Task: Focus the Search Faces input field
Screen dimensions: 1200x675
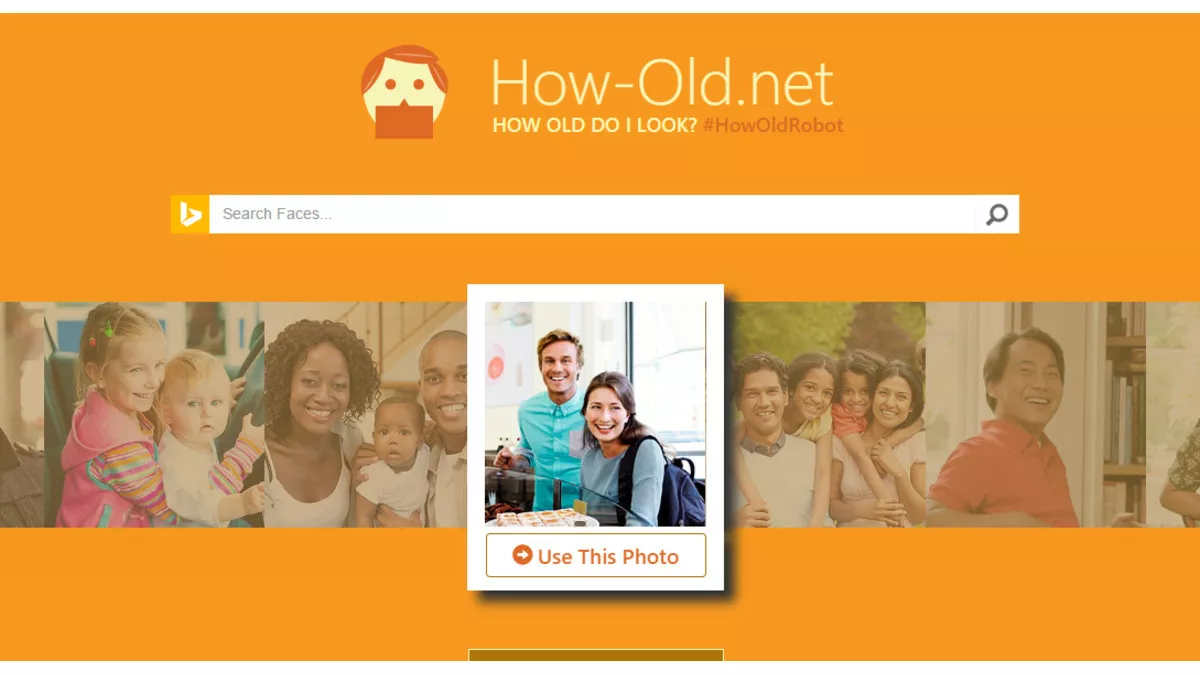Action: pos(592,214)
